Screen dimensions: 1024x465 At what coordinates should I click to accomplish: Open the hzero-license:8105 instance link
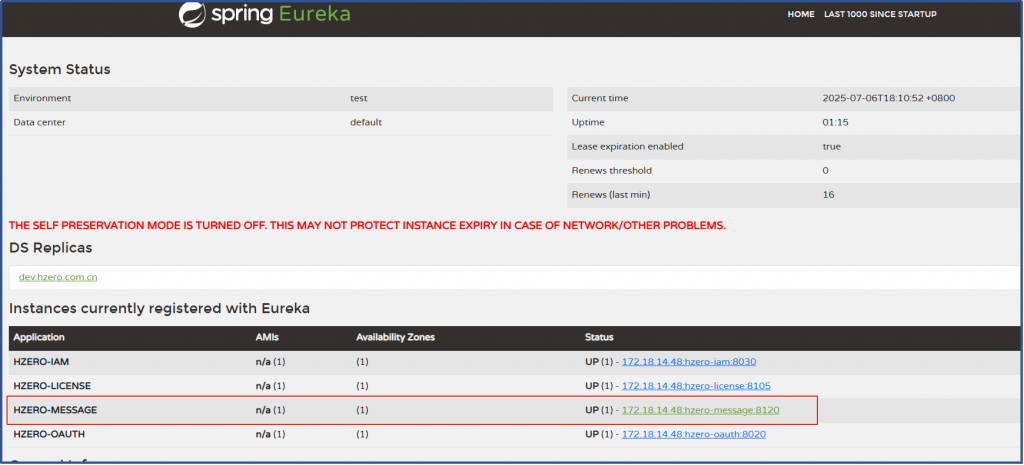696,385
